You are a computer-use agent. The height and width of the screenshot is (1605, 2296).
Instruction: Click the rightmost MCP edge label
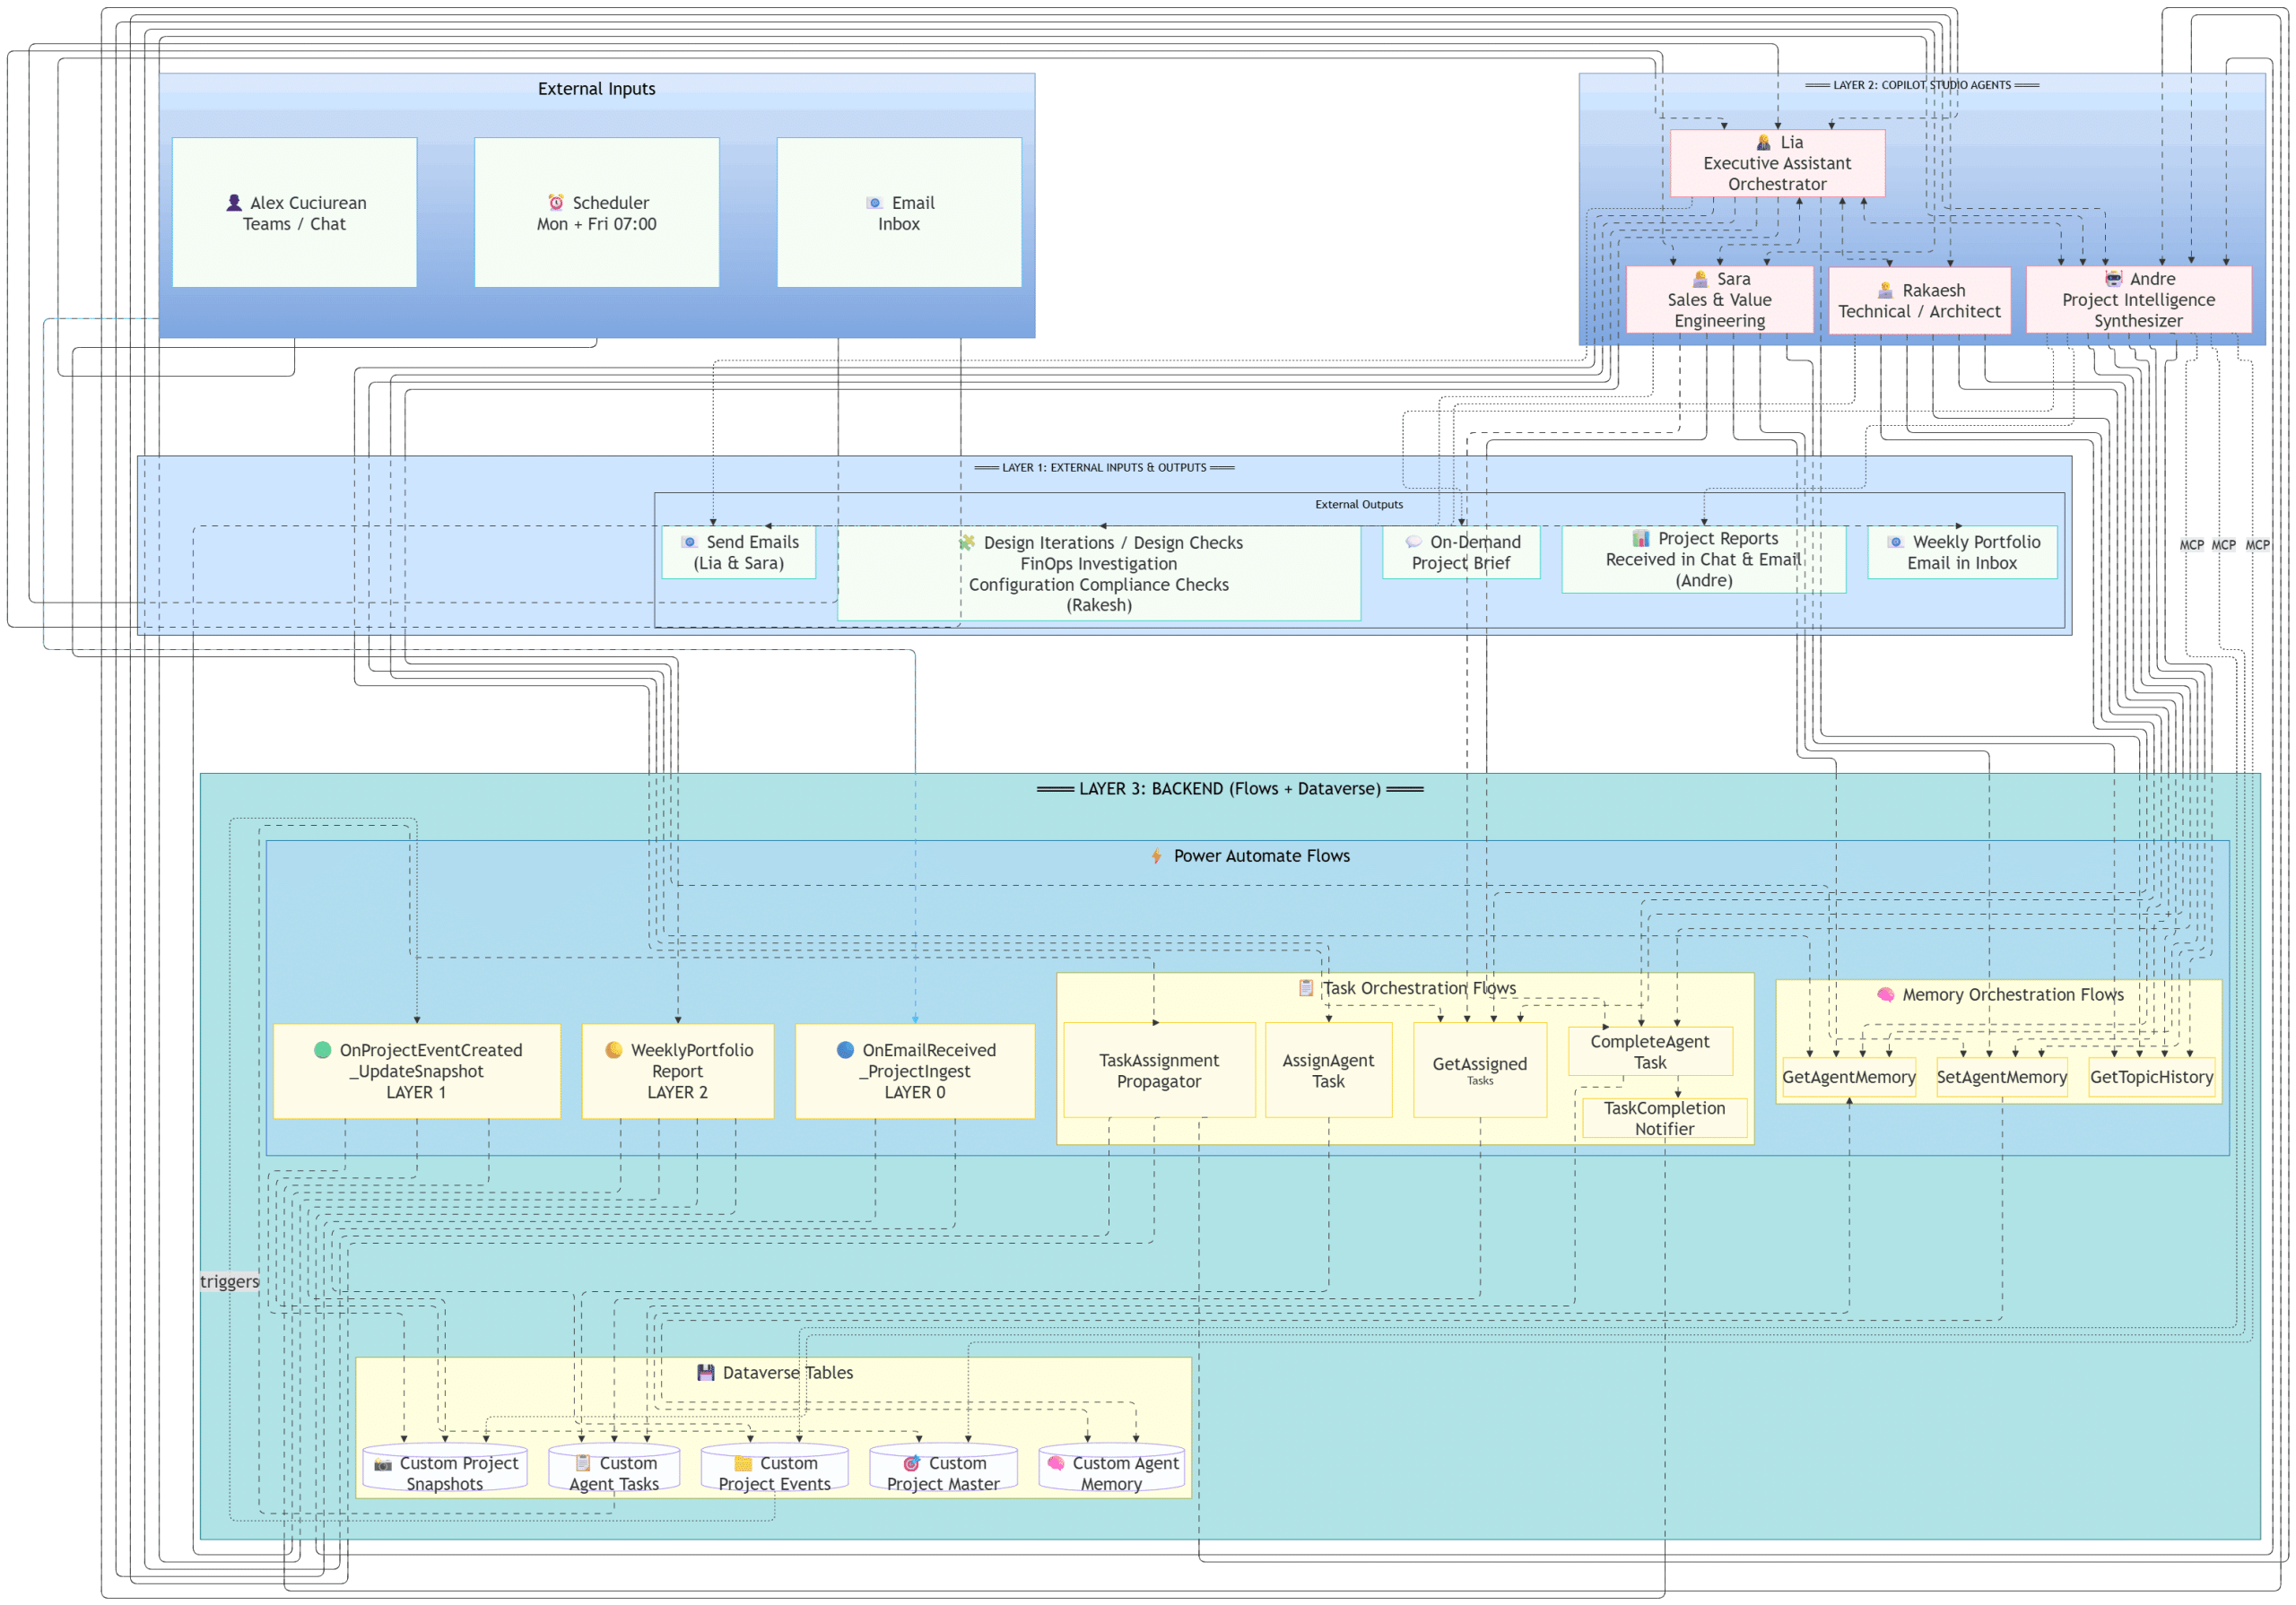point(2258,545)
